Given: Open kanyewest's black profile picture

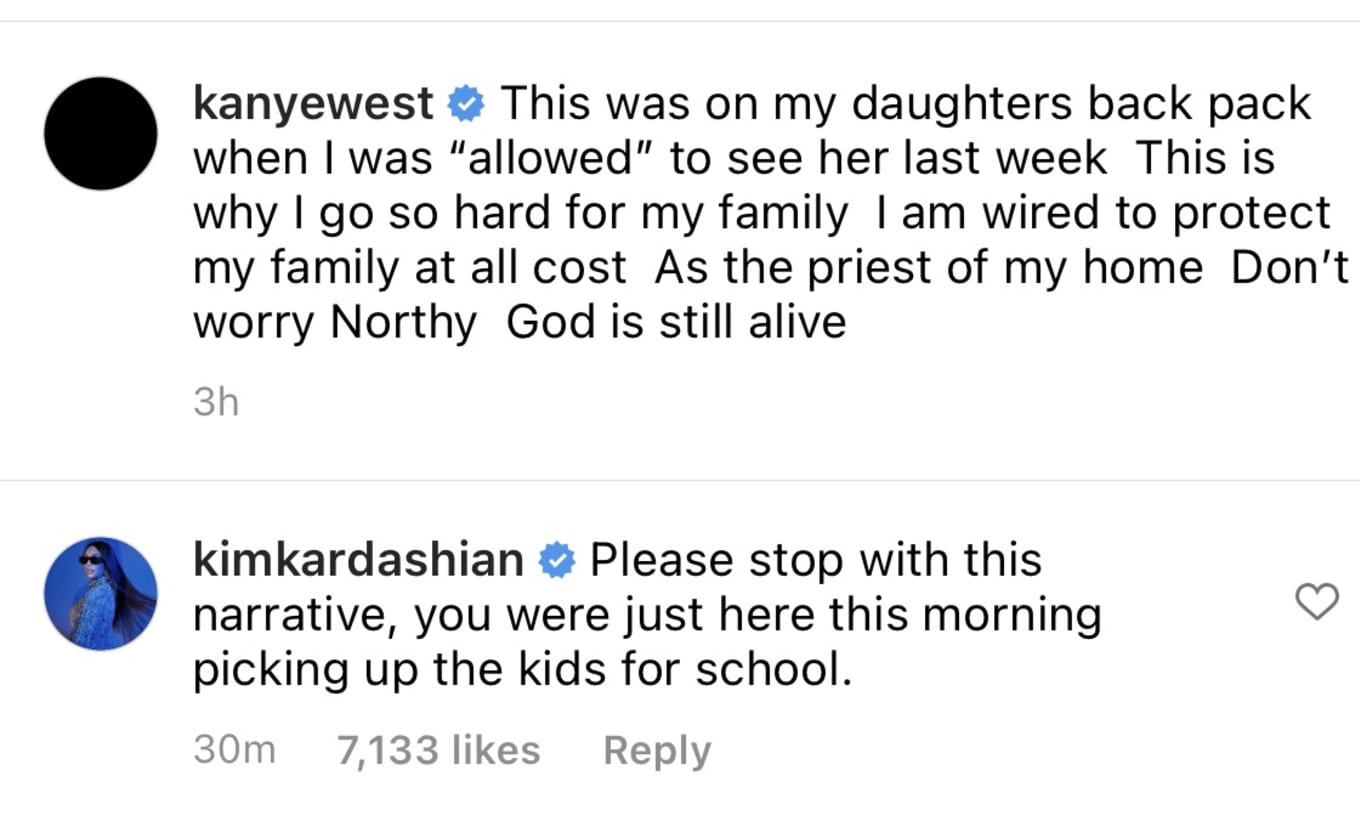Looking at the screenshot, I should point(100,133).
